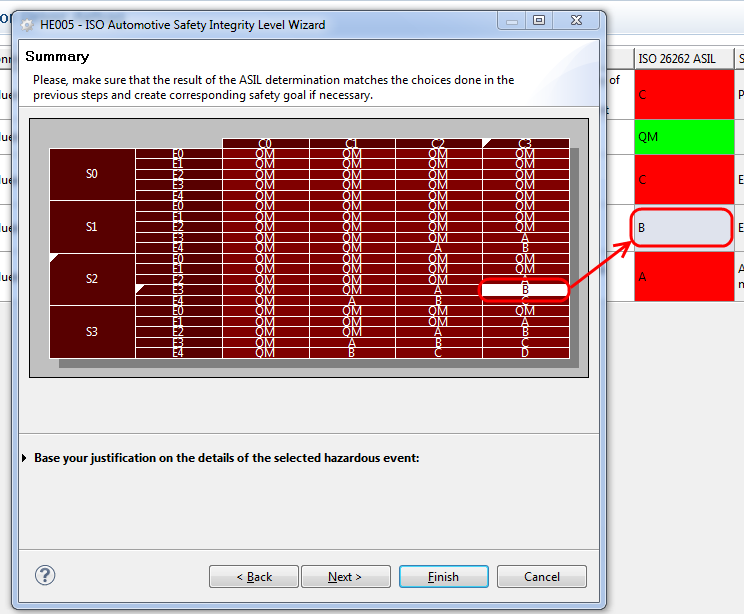Click the wizard gear icon in title bar
The image size is (744, 614).
28,25
